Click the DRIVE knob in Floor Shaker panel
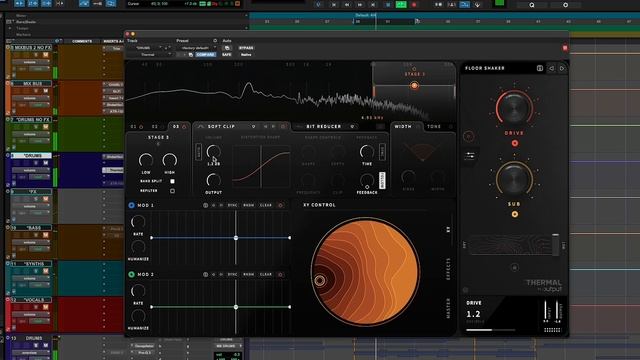The width and height of the screenshot is (640, 360). tap(514, 109)
